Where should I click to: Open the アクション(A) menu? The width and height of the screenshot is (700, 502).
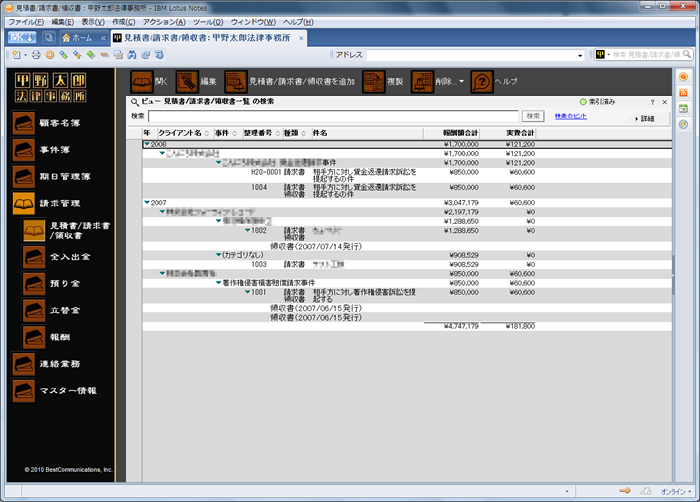(164, 22)
